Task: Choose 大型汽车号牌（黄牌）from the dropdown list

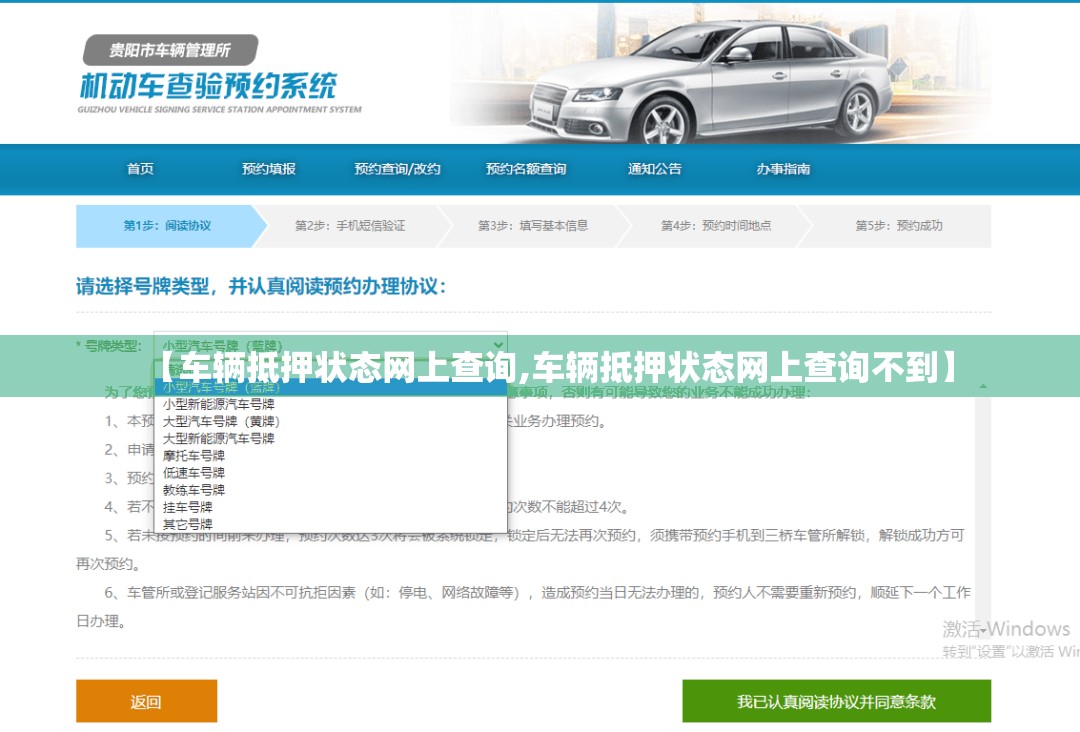Action: tap(331, 421)
